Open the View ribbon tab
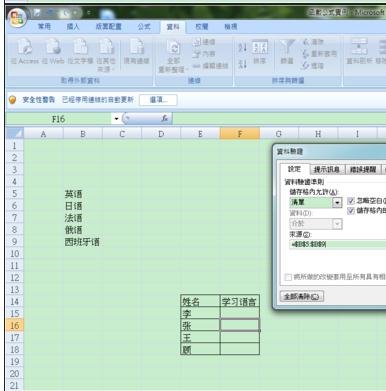 231,26
